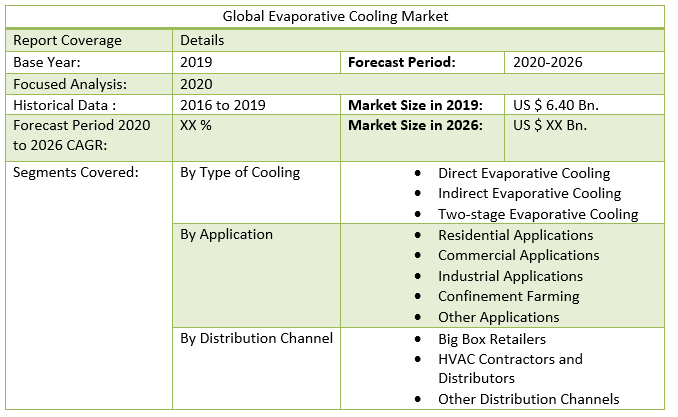Select the 2020-2026 forecast value

(547, 62)
